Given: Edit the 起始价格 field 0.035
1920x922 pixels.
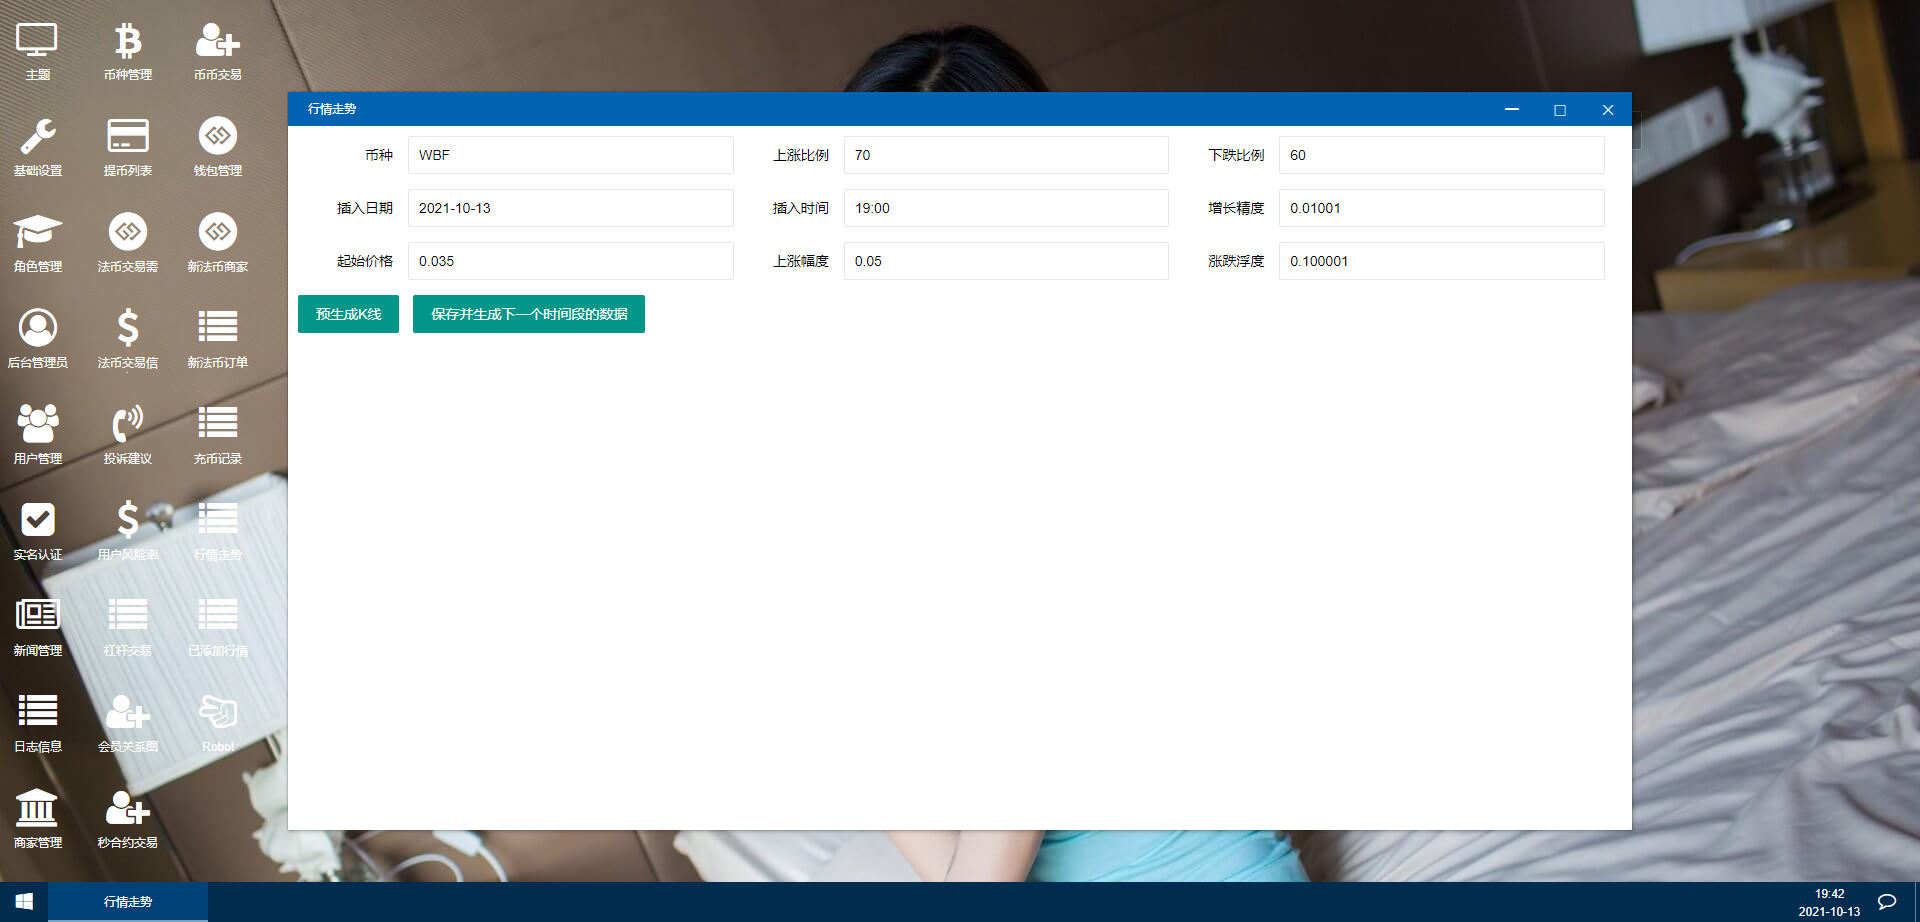Looking at the screenshot, I should (x=571, y=261).
